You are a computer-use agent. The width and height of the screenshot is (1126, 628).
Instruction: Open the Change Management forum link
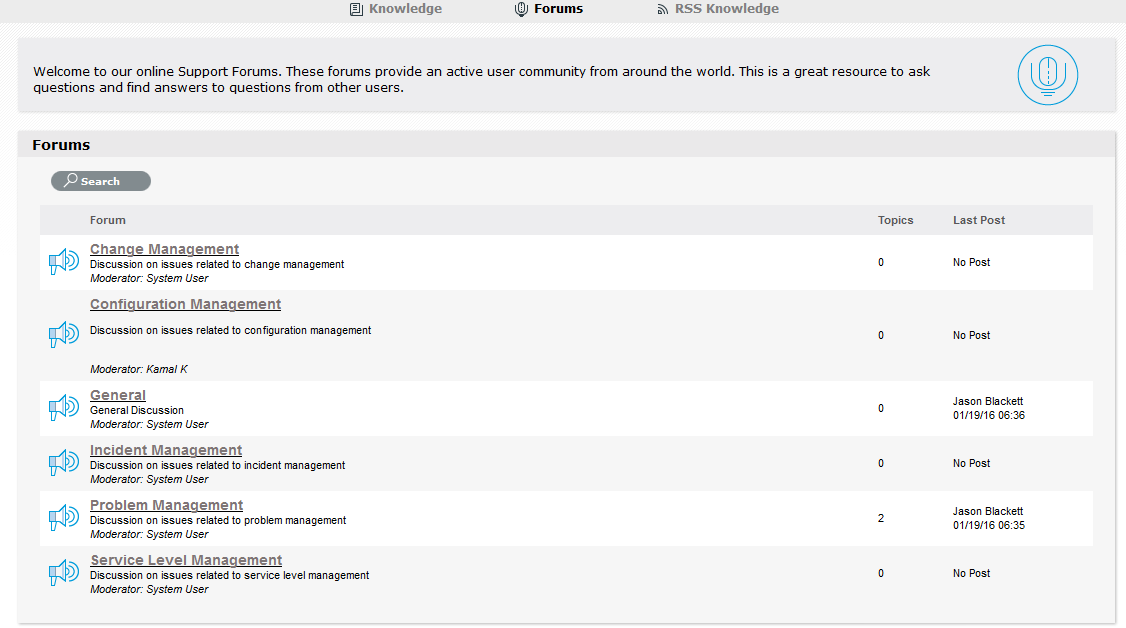tap(164, 249)
